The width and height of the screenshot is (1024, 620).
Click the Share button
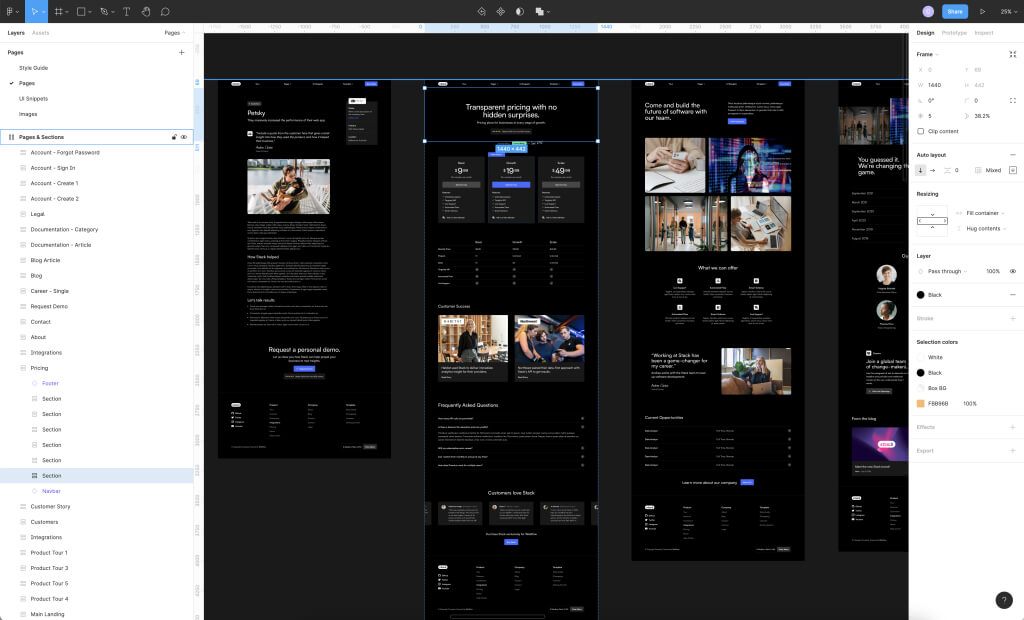[x=955, y=11]
